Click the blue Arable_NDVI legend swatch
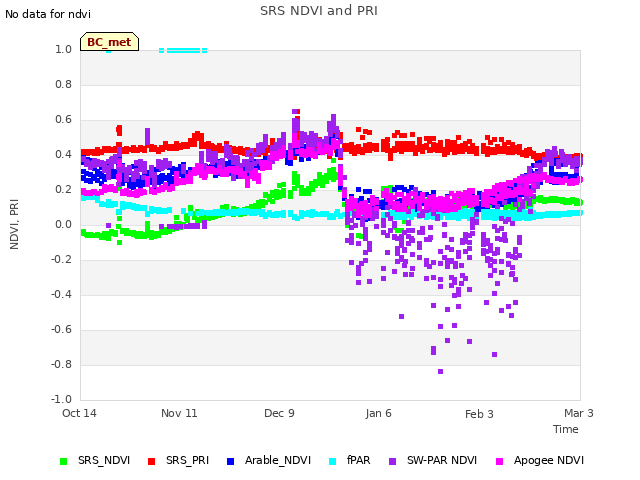This screenshot has width=640, height=480. click(x=230, y=461)
